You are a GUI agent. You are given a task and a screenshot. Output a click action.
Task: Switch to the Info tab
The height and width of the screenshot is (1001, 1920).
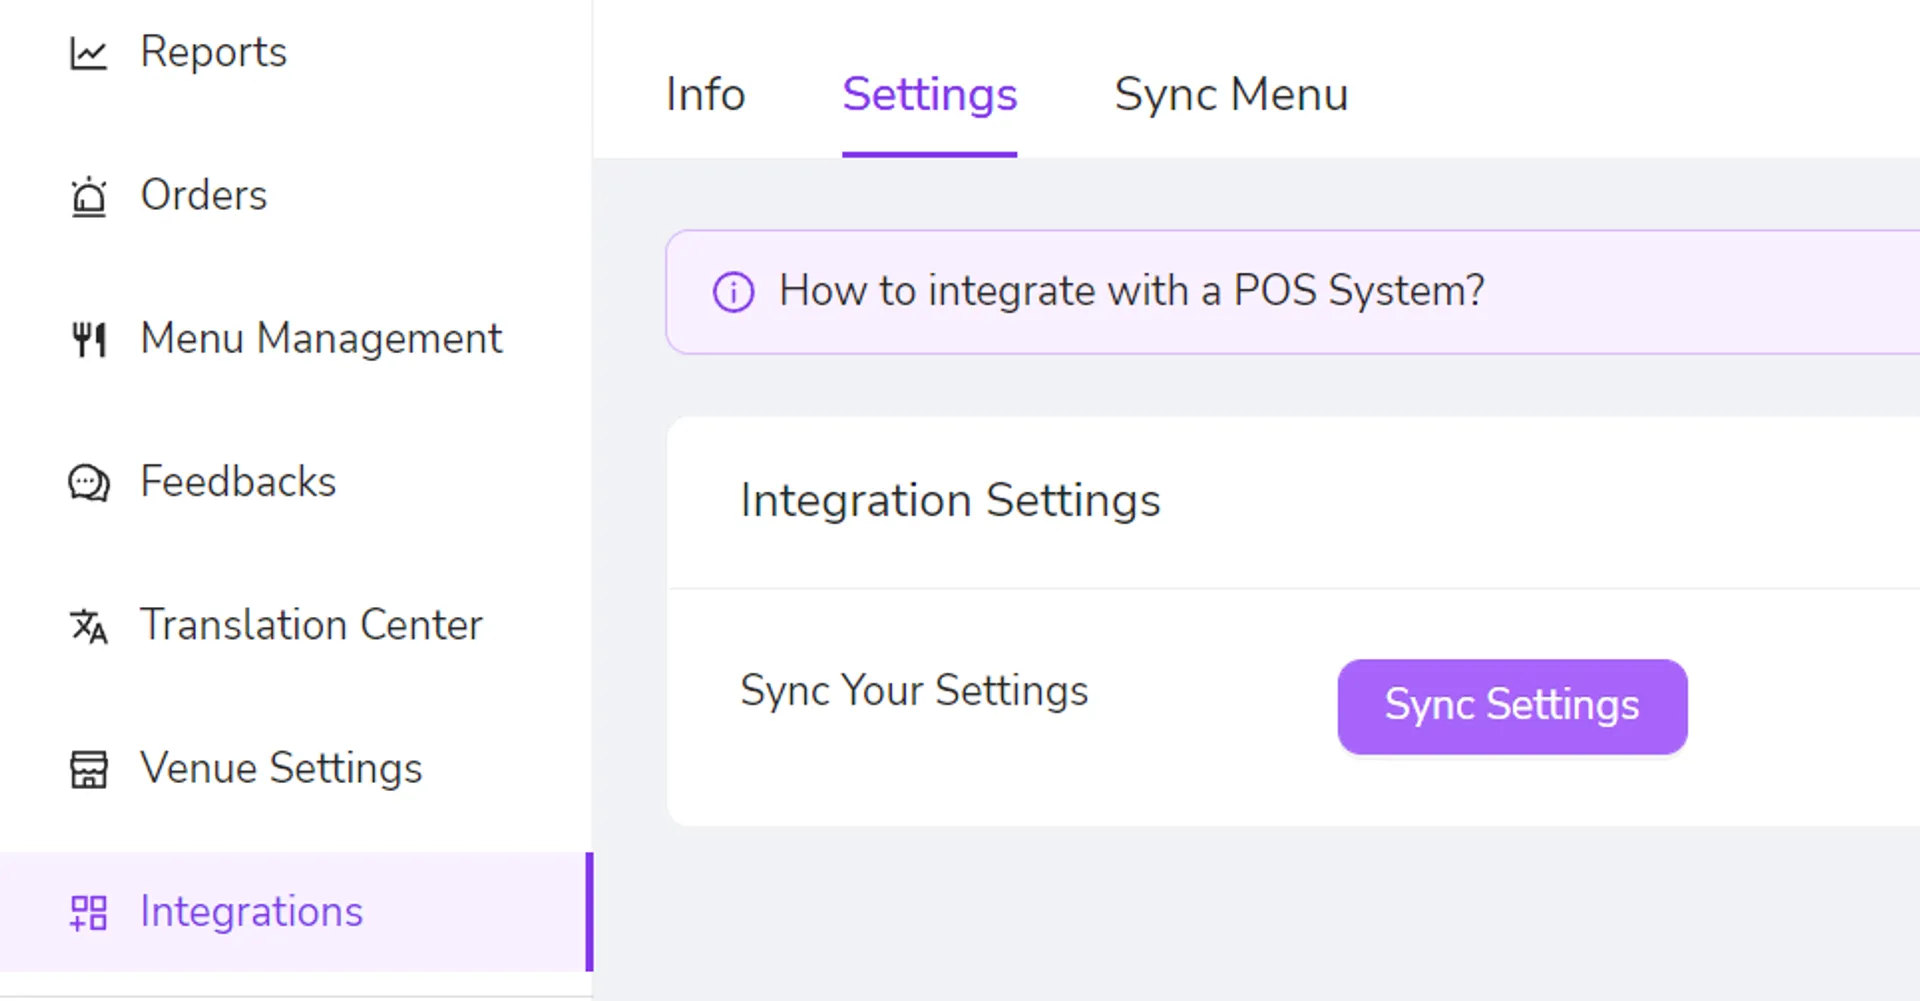[x=705, y=95]
